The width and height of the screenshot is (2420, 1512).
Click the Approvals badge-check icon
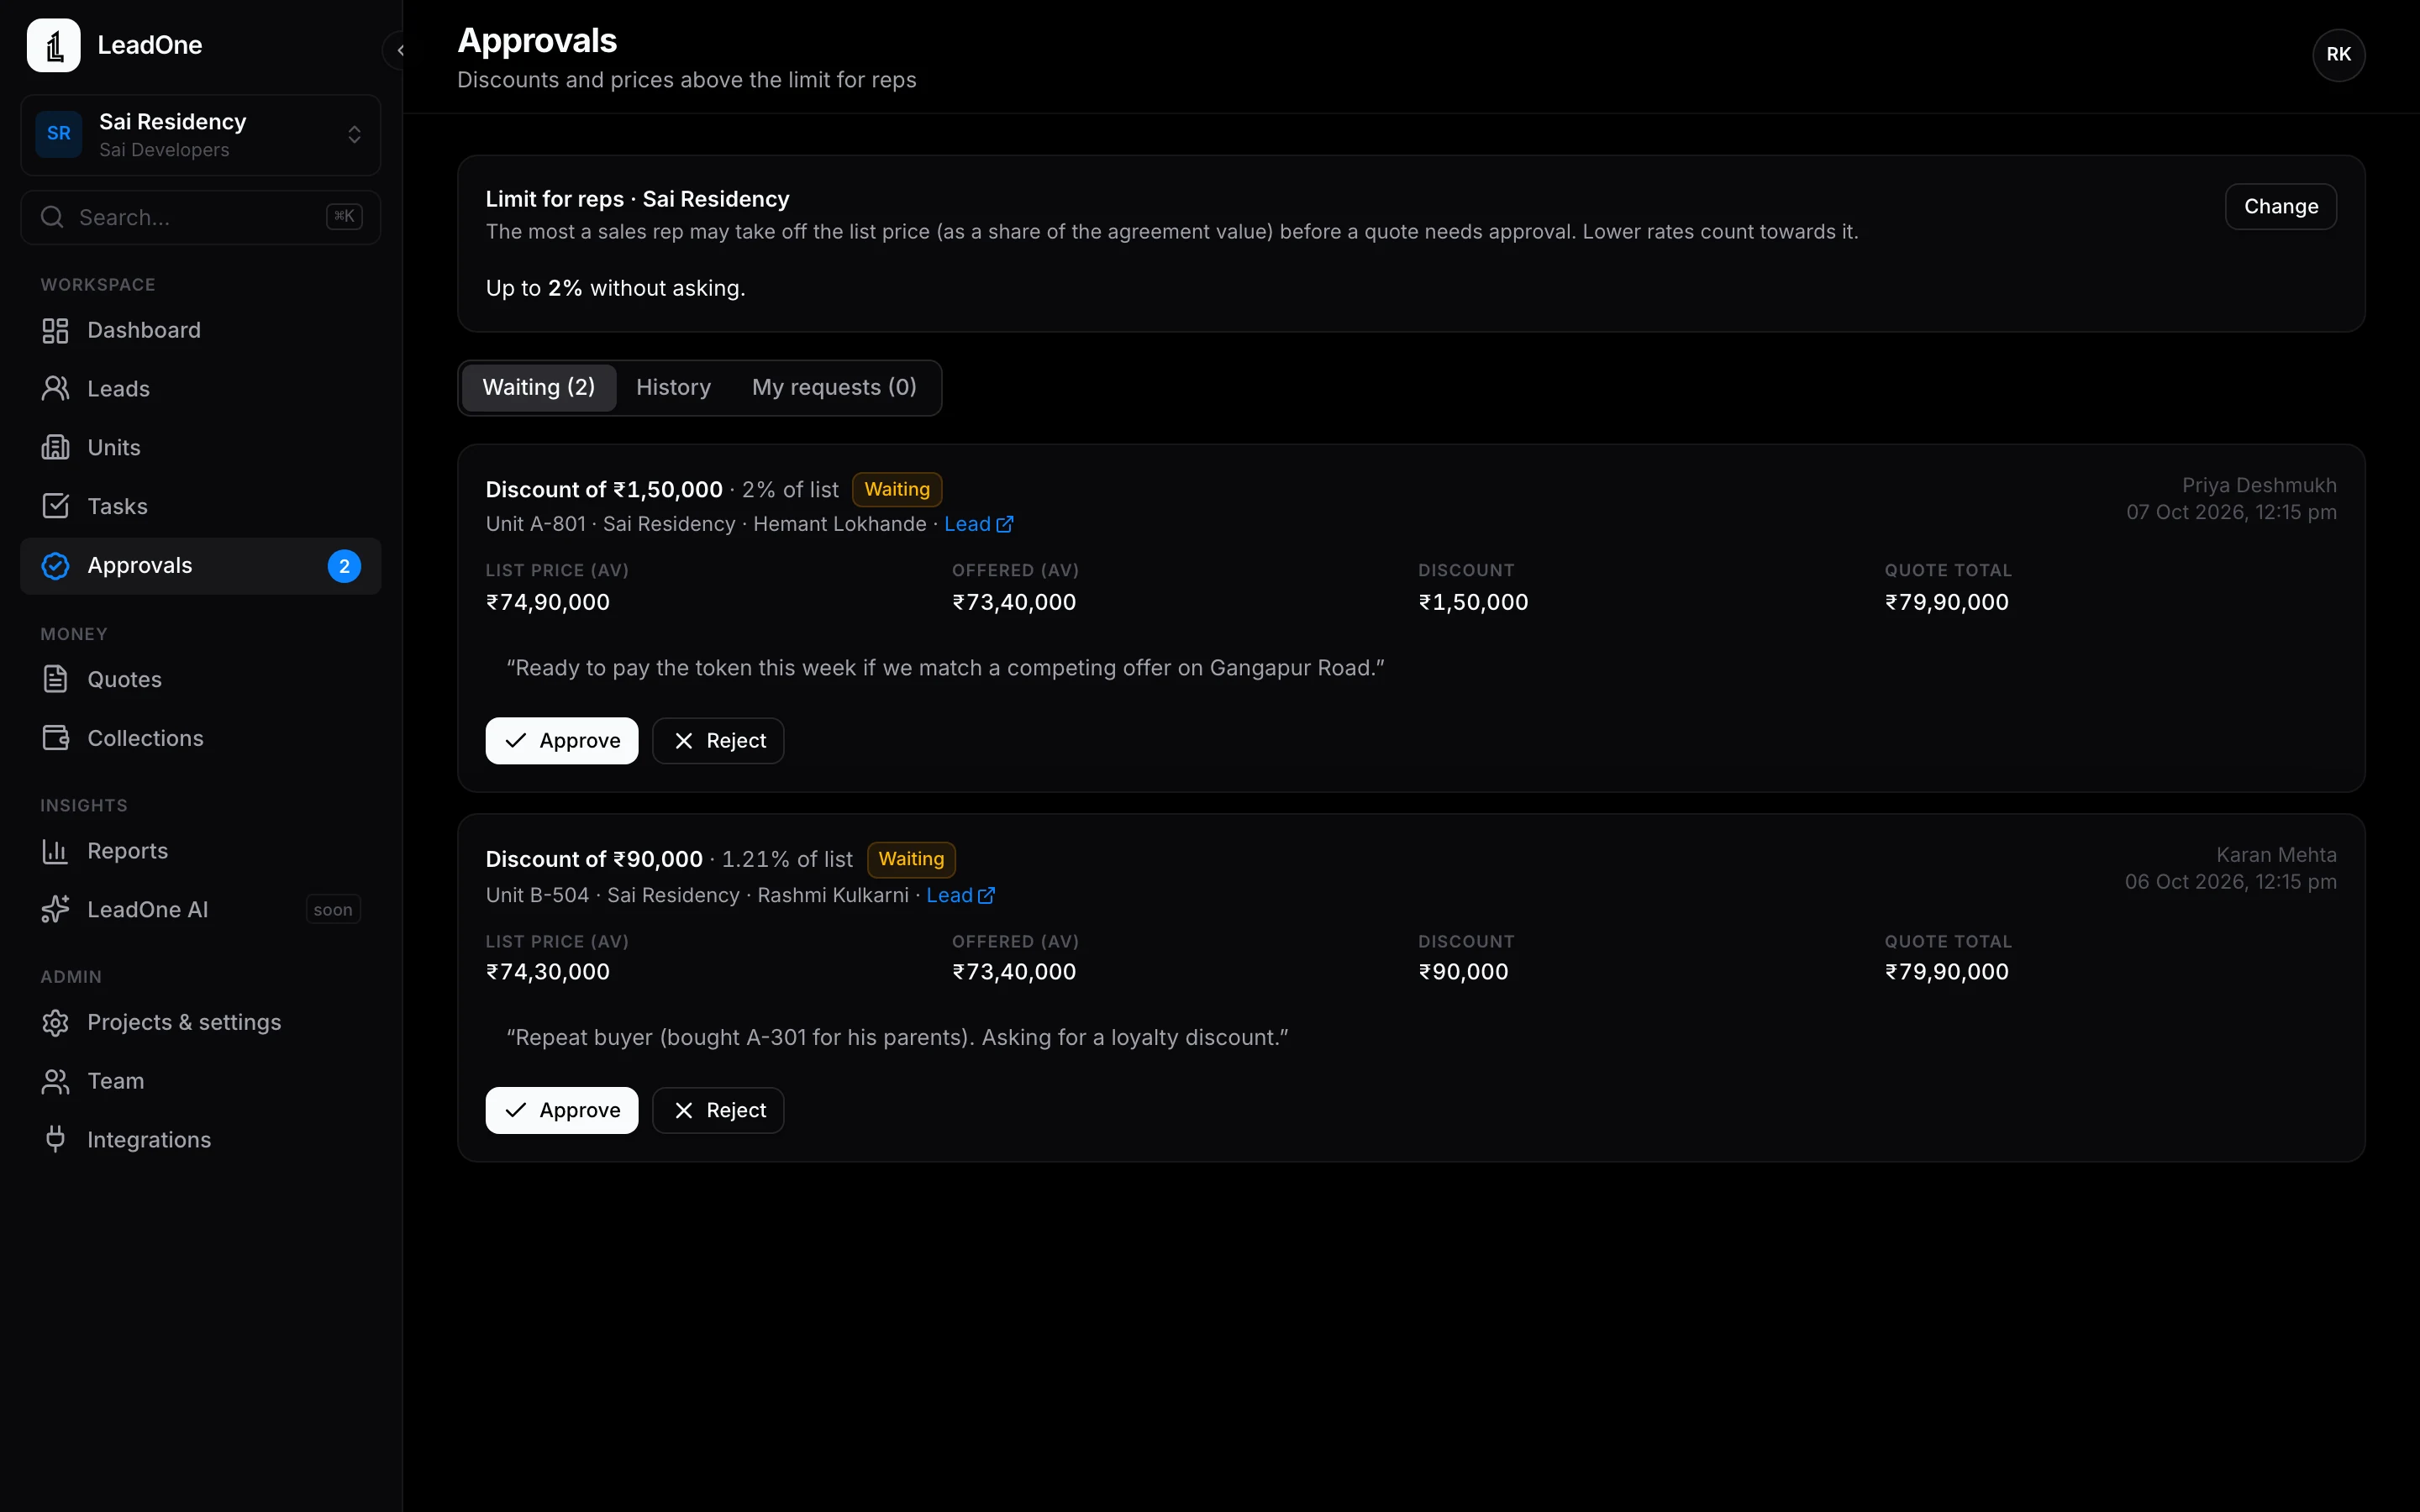click(x=55, y=566)
